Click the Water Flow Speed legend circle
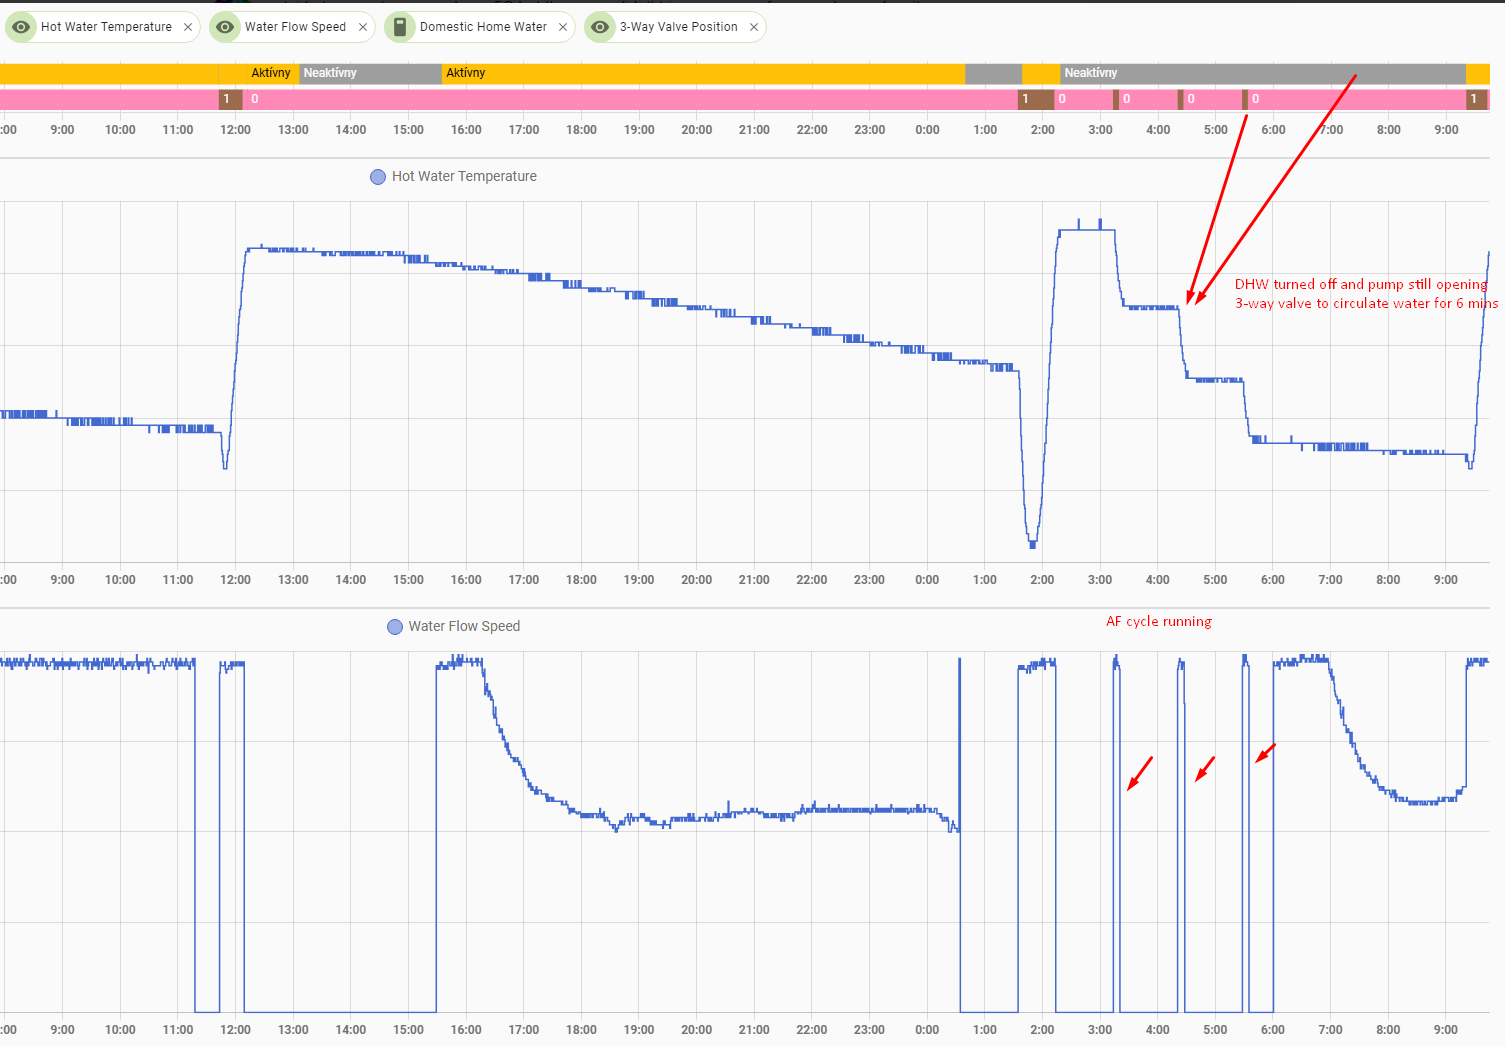Image resolution: width=1505 pixels, height=1046 pixels. 395,627
